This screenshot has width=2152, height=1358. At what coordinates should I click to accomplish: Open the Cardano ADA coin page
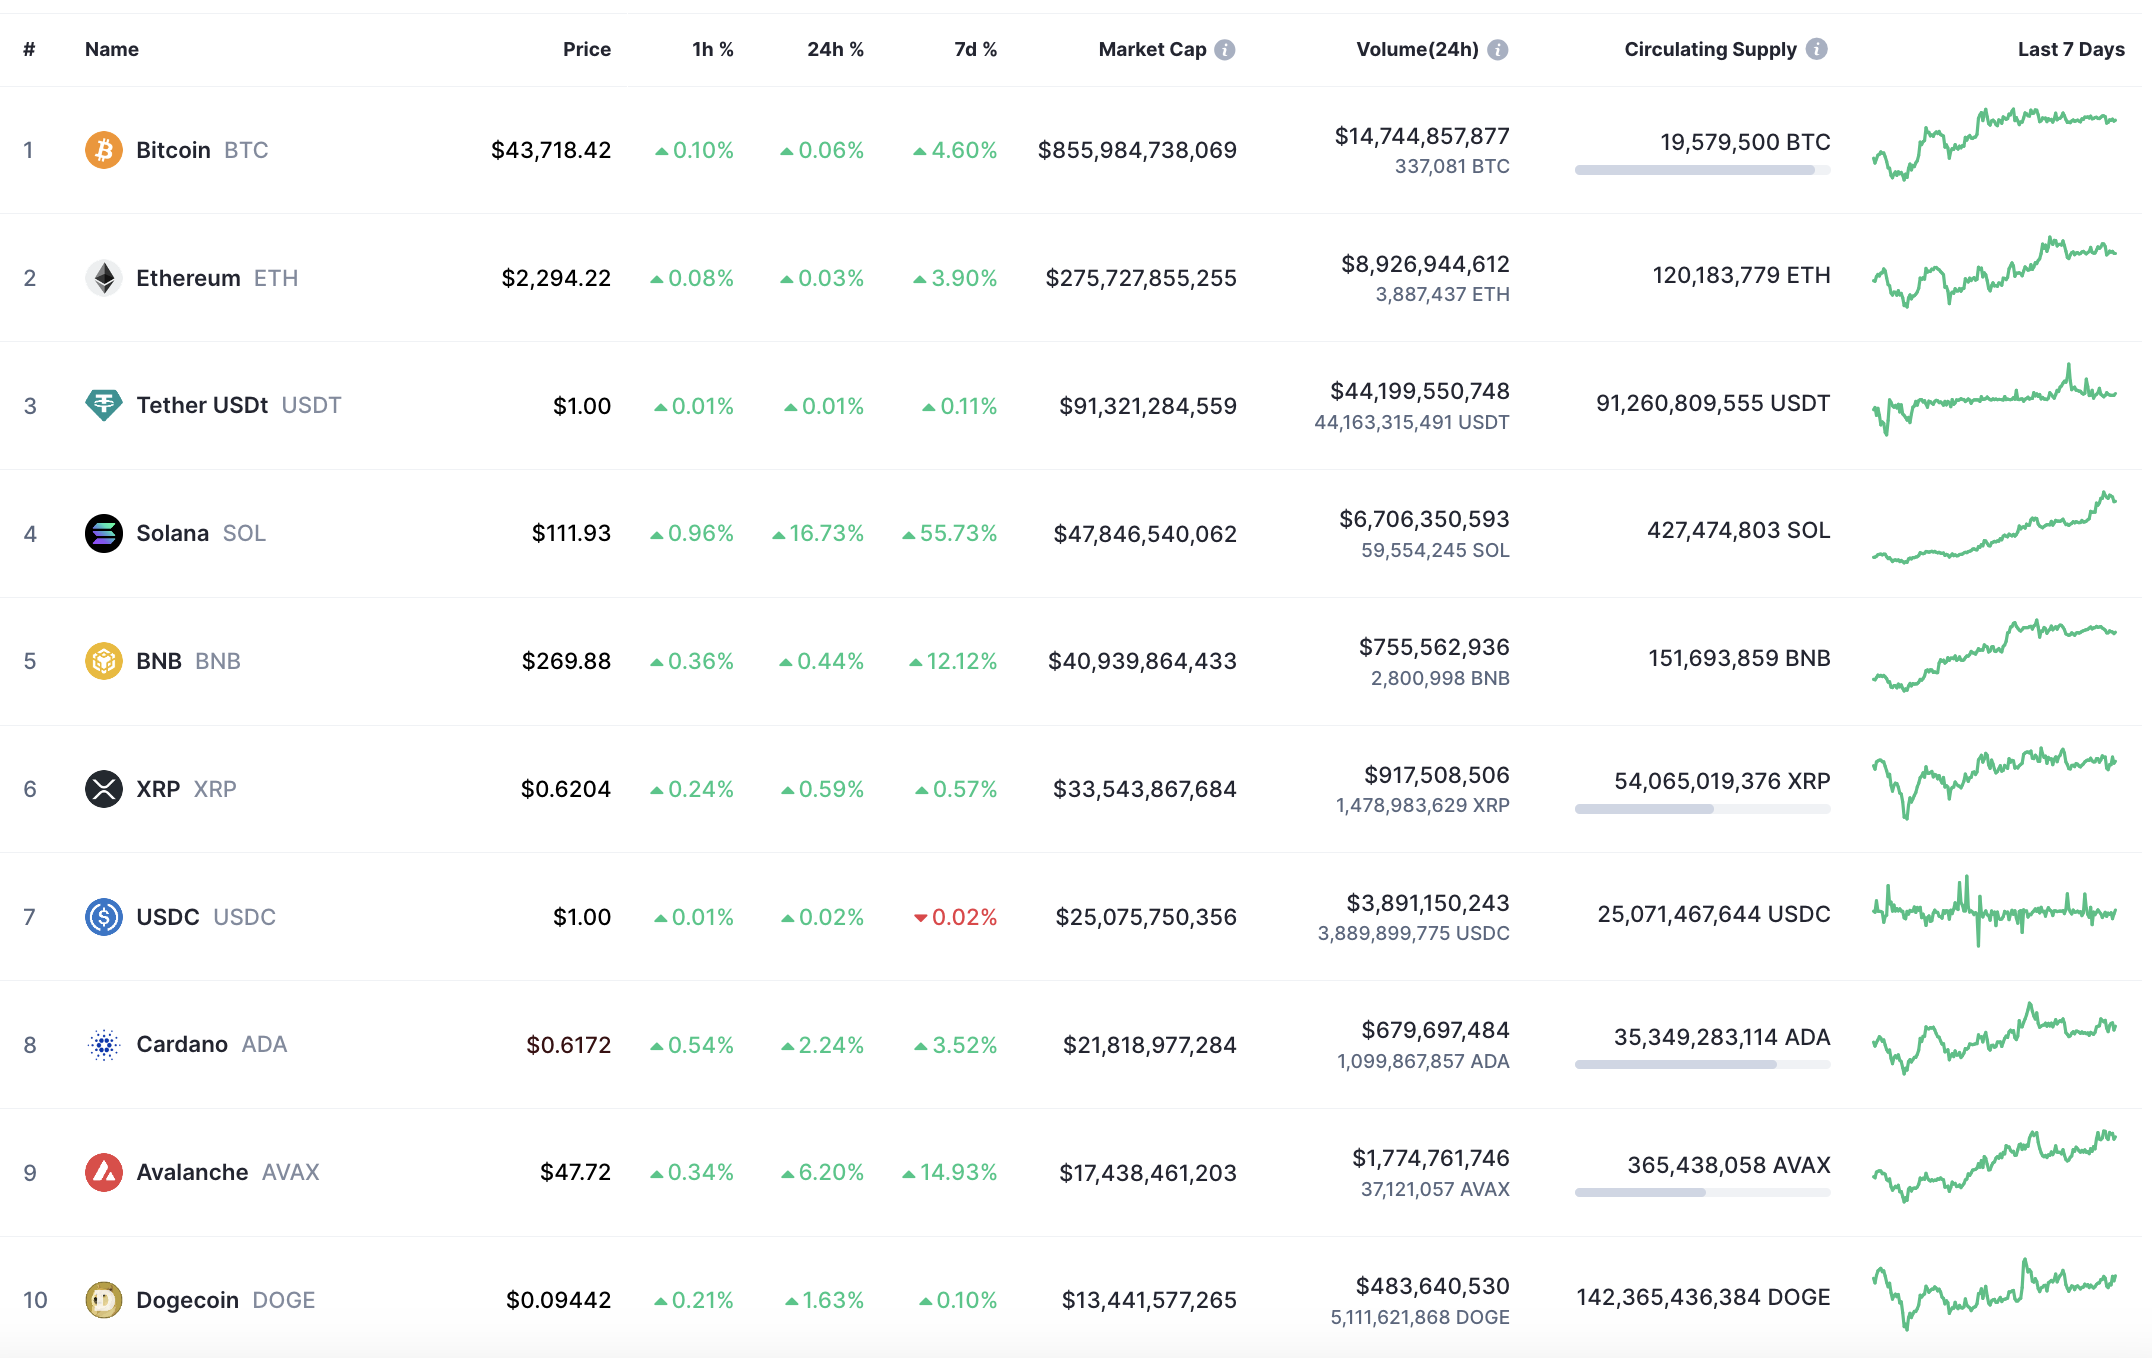click(x=182, y=1044)
